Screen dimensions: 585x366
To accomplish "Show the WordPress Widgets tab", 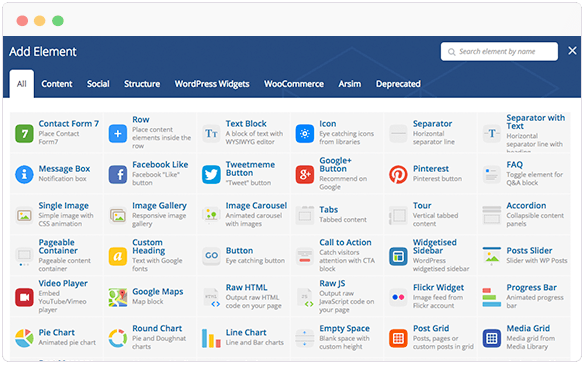I will [x=212, y=84].
